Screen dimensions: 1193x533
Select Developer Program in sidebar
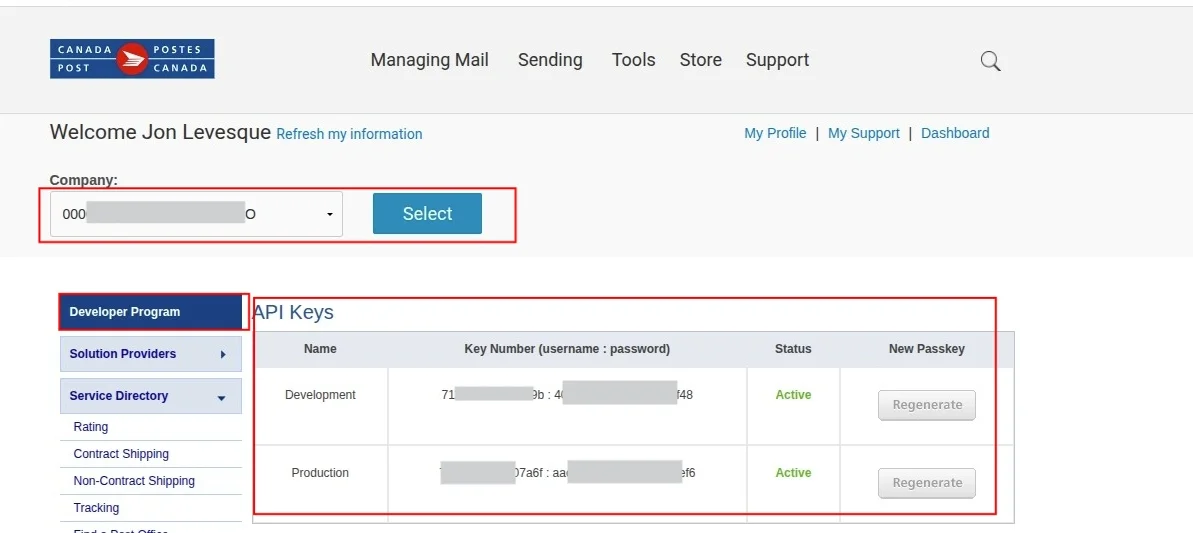pyautogui.click(x=151, y=312)
